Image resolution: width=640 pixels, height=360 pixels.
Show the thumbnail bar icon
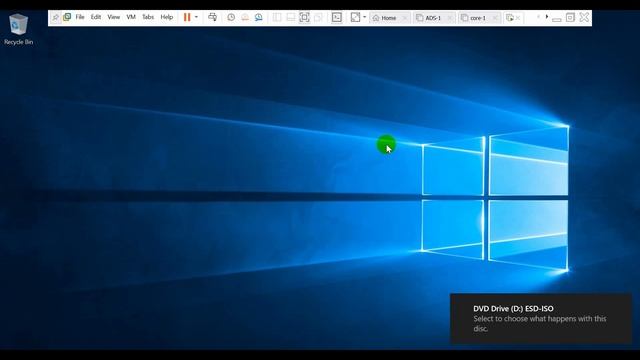pos(291,17)
